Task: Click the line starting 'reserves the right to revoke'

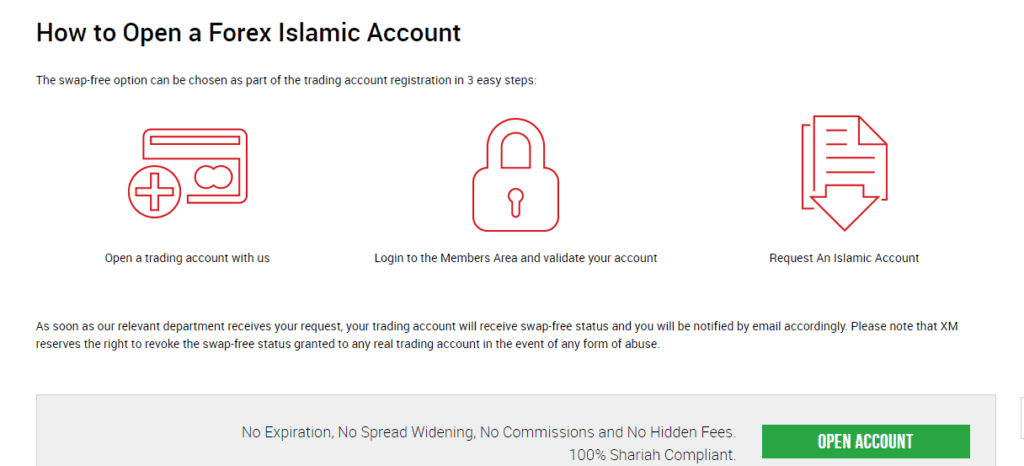Action: pos(348,345)
